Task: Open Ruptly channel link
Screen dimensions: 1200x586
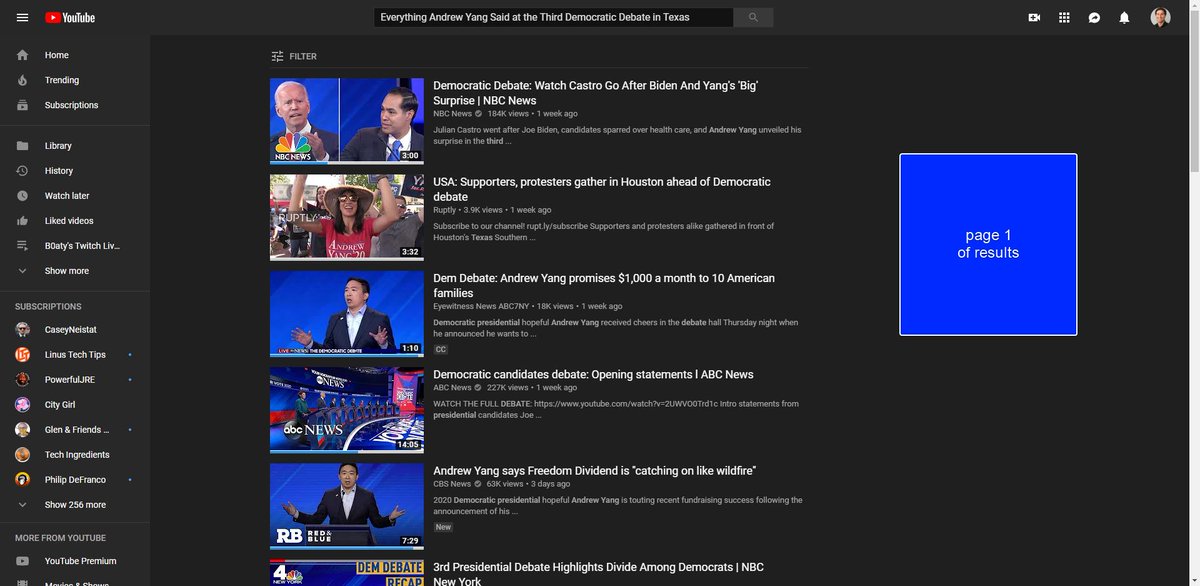Action: point(445,210)
